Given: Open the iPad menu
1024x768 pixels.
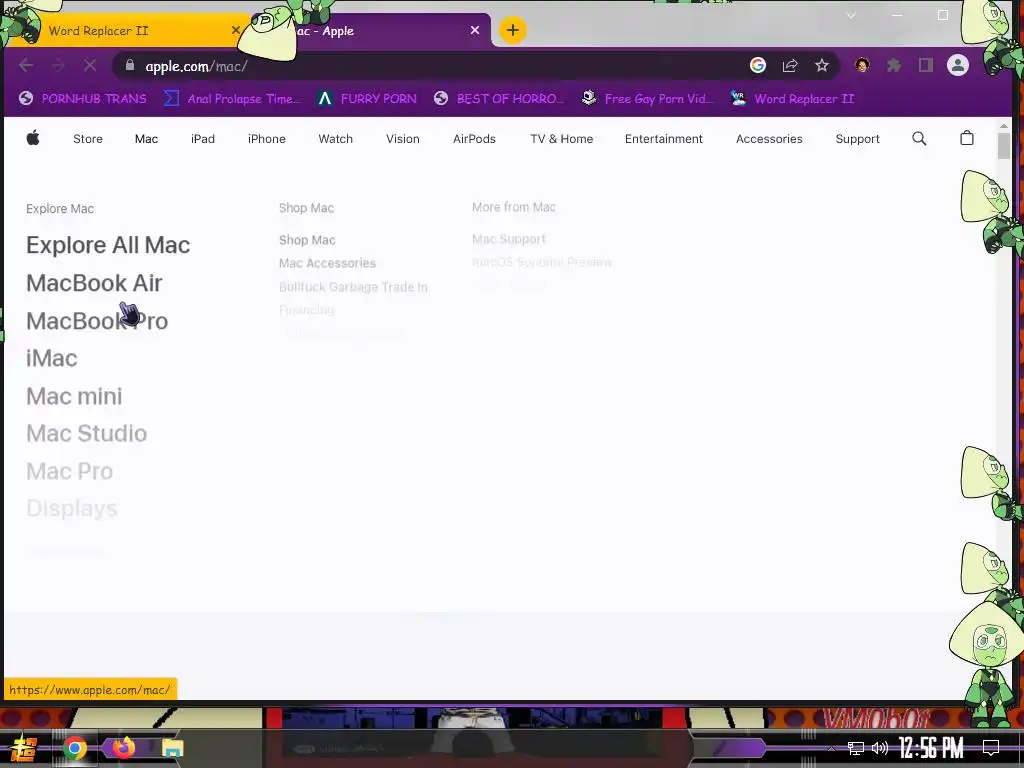Looking at the screenshot, I should click(202, 138).
